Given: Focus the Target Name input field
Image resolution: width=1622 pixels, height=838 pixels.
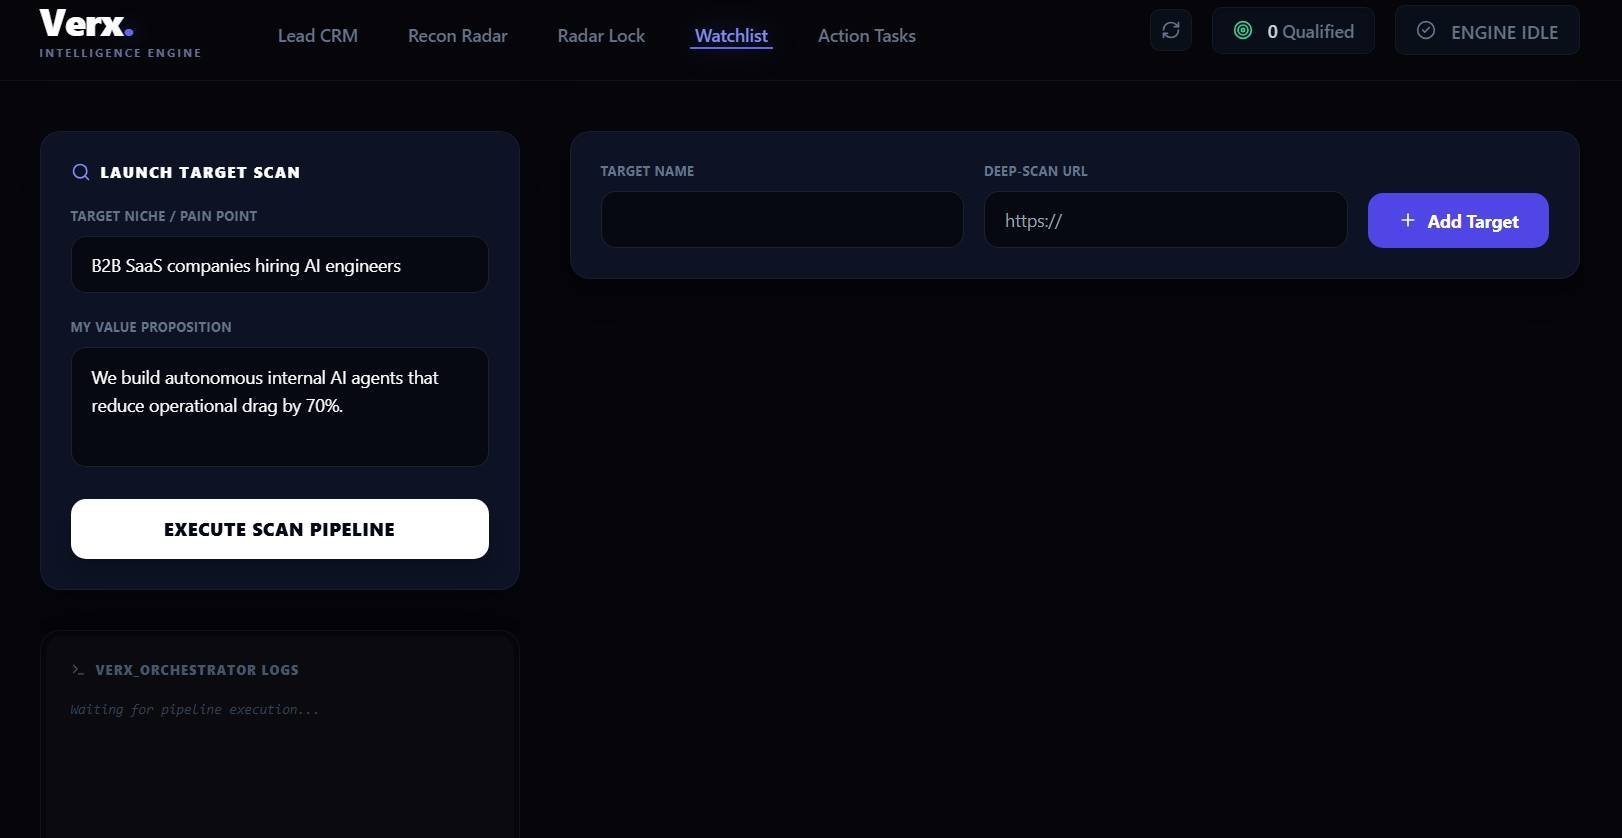Looking at the screenshot, I should click(782, 220).
